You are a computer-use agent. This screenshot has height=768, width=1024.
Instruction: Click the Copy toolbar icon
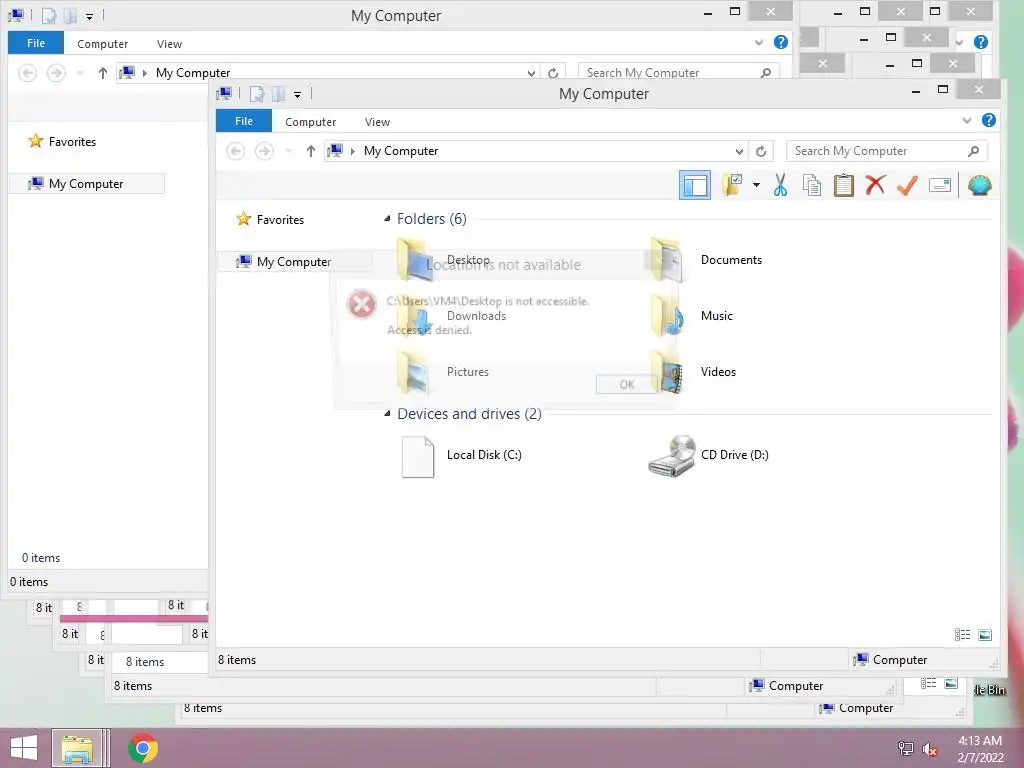pos(812,185)
